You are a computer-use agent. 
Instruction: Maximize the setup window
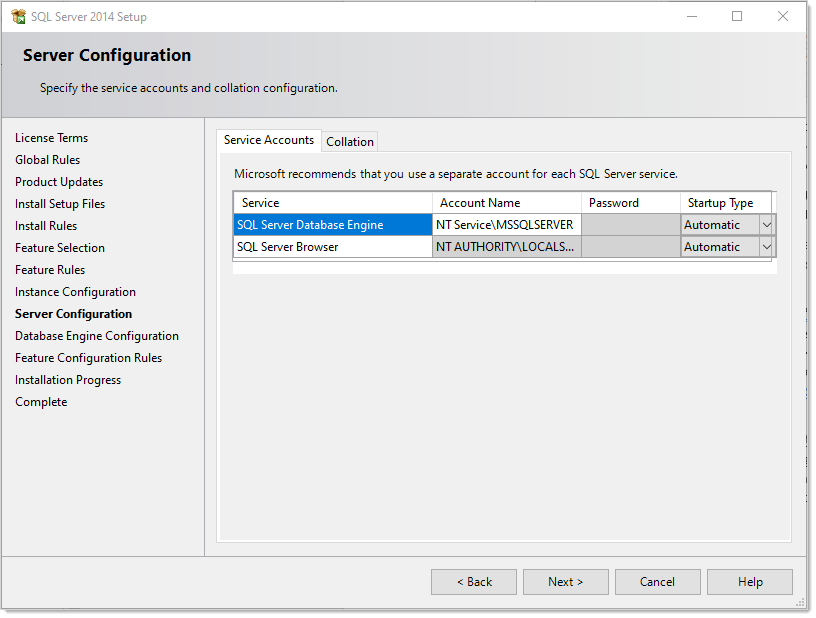click(x=737, y=16)
